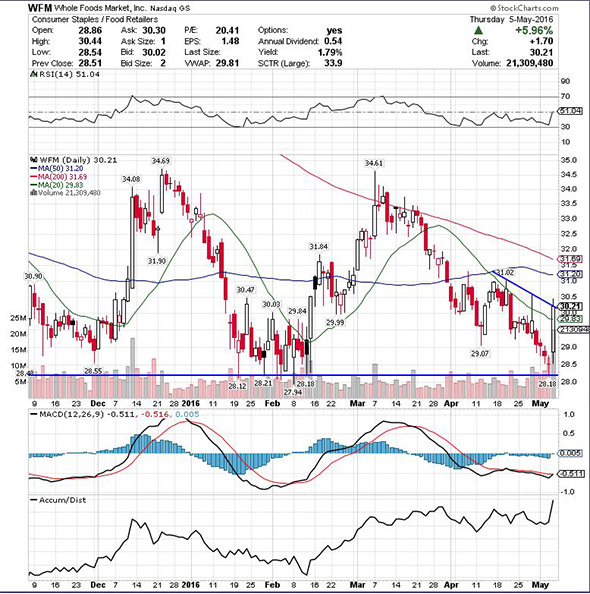
Task: Click the VWAP value 29.81
Action: click(x=227, y=63)
